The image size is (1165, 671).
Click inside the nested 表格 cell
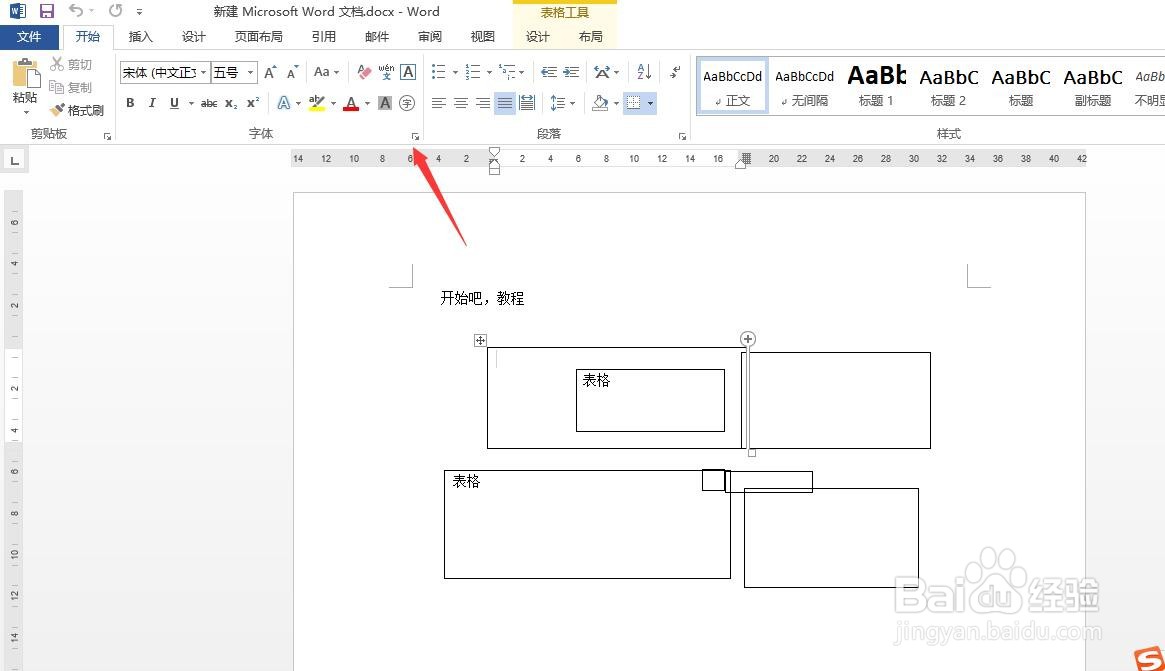point(650,400)
